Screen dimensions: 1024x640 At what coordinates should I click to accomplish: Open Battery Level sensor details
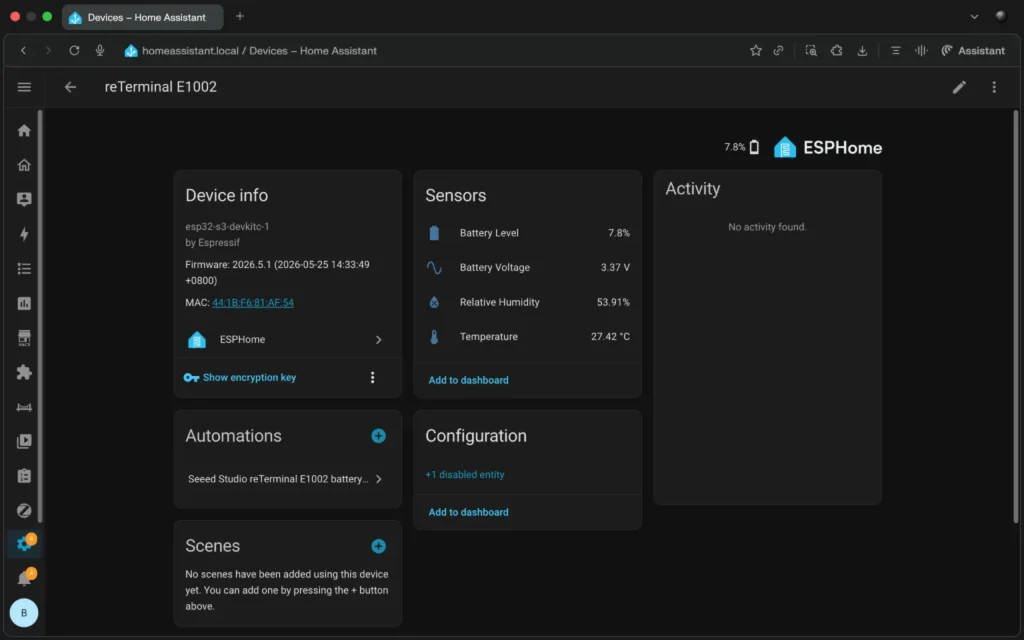(528, 233)
